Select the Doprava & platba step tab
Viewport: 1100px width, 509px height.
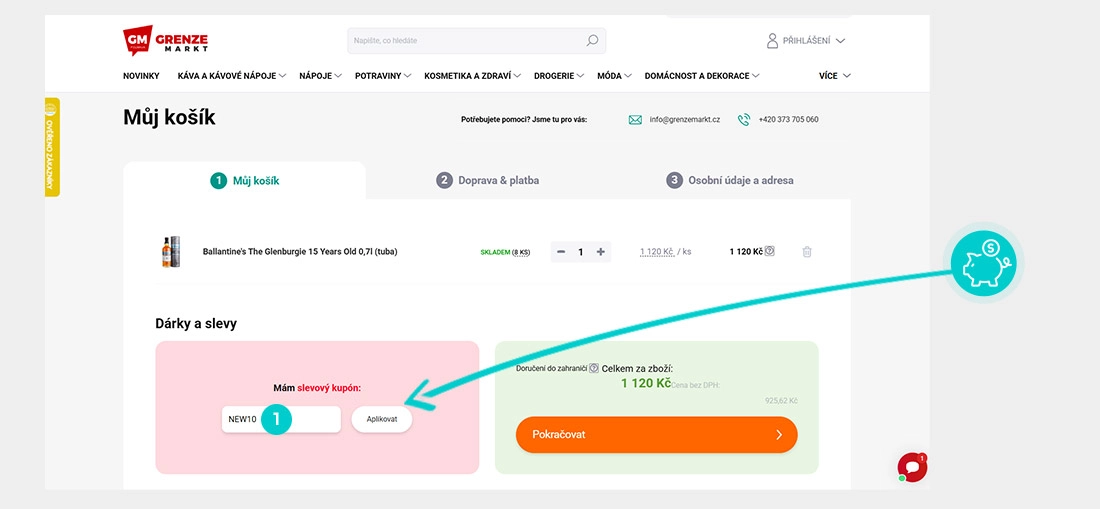(488, 180)
